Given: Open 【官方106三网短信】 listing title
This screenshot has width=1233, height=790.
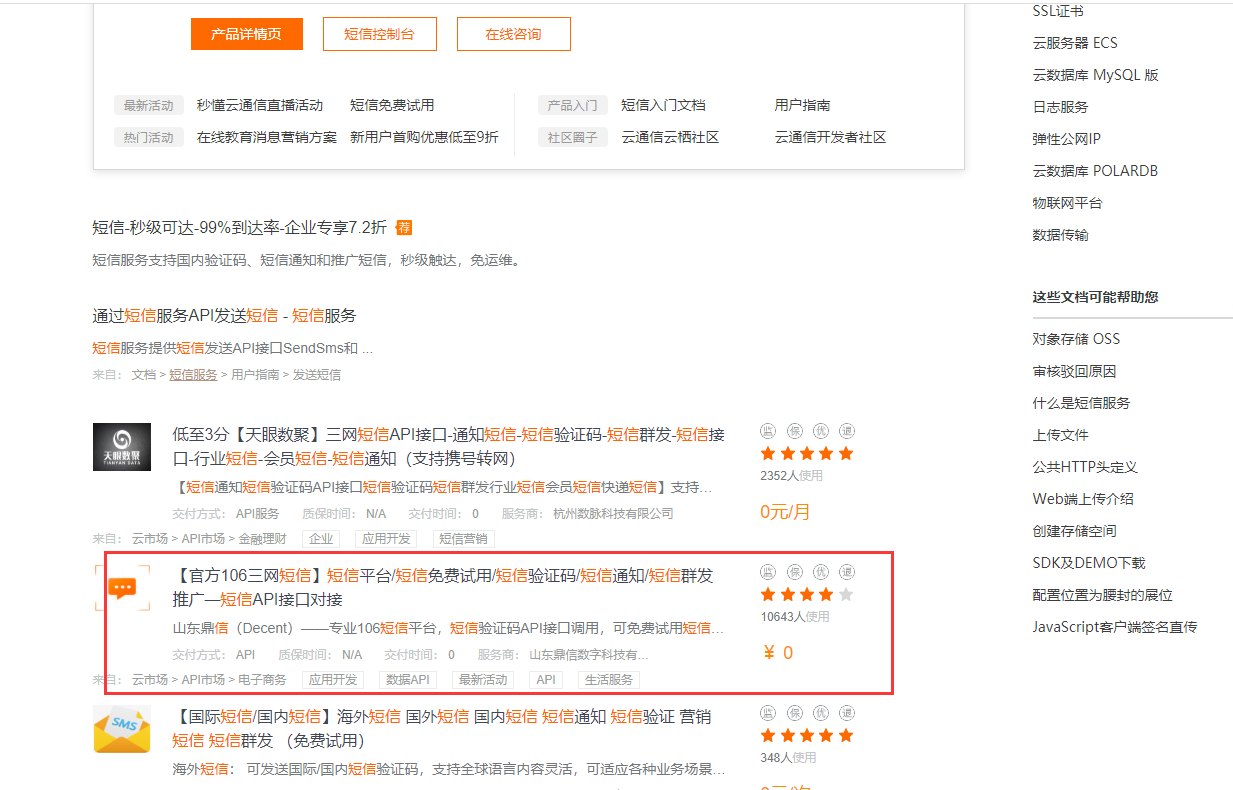Looking at the screenshot, I should pos(443,587).
